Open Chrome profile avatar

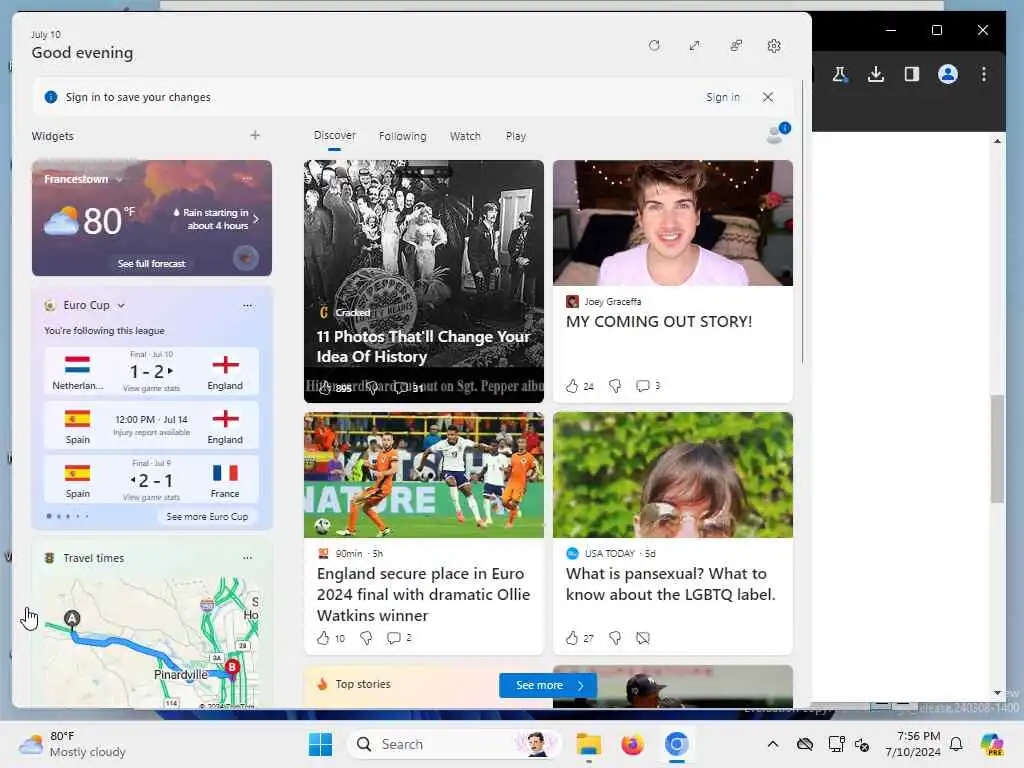coord(948,74)
